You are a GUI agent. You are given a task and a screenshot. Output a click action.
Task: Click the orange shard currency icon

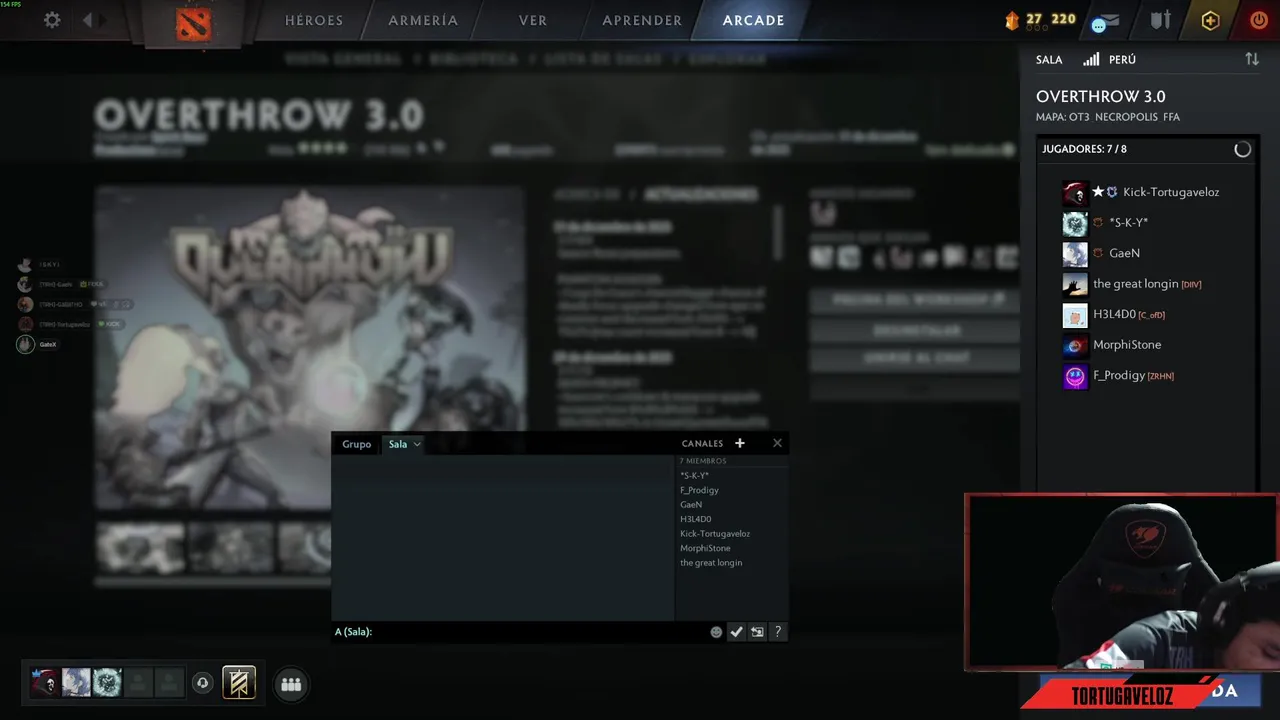coord(1011,20)
